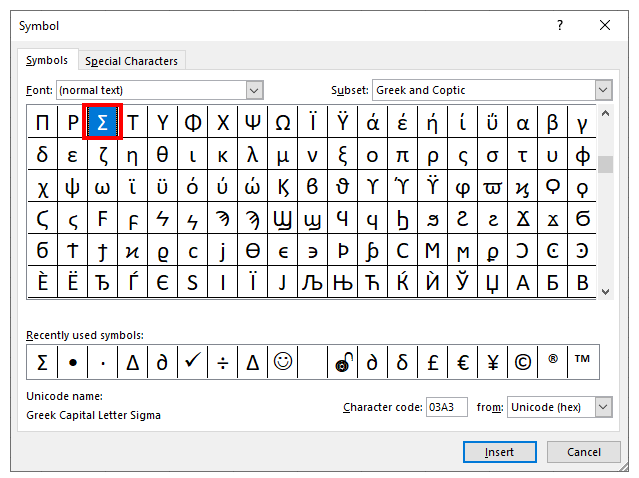The height and width of the screenshot is (478, 639).
Task: Select the Sigma symbol in the grid
Action: (102, 123)
